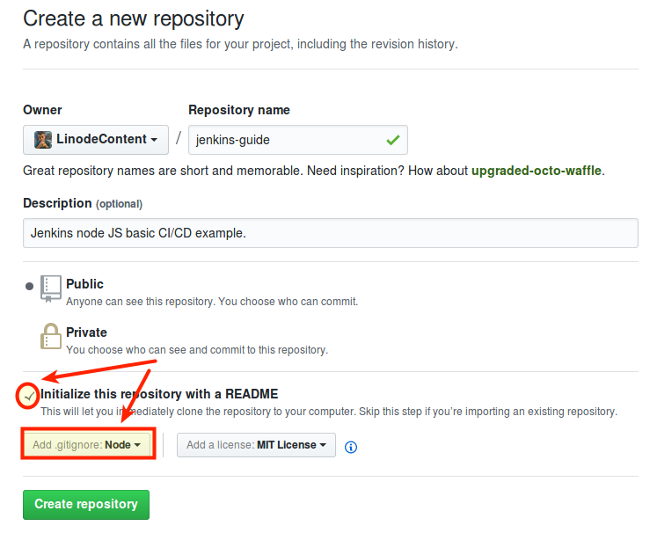This screenshot has width=650, height=533.
Task: Click the LinodeContent owner avatar icon
Action: (43, 140)
